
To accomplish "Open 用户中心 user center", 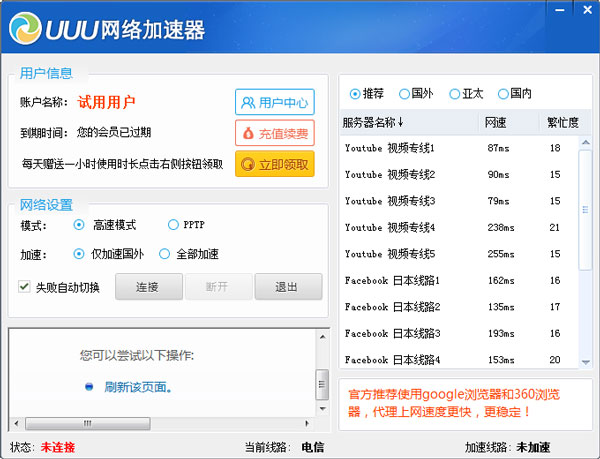I will 275,102.
